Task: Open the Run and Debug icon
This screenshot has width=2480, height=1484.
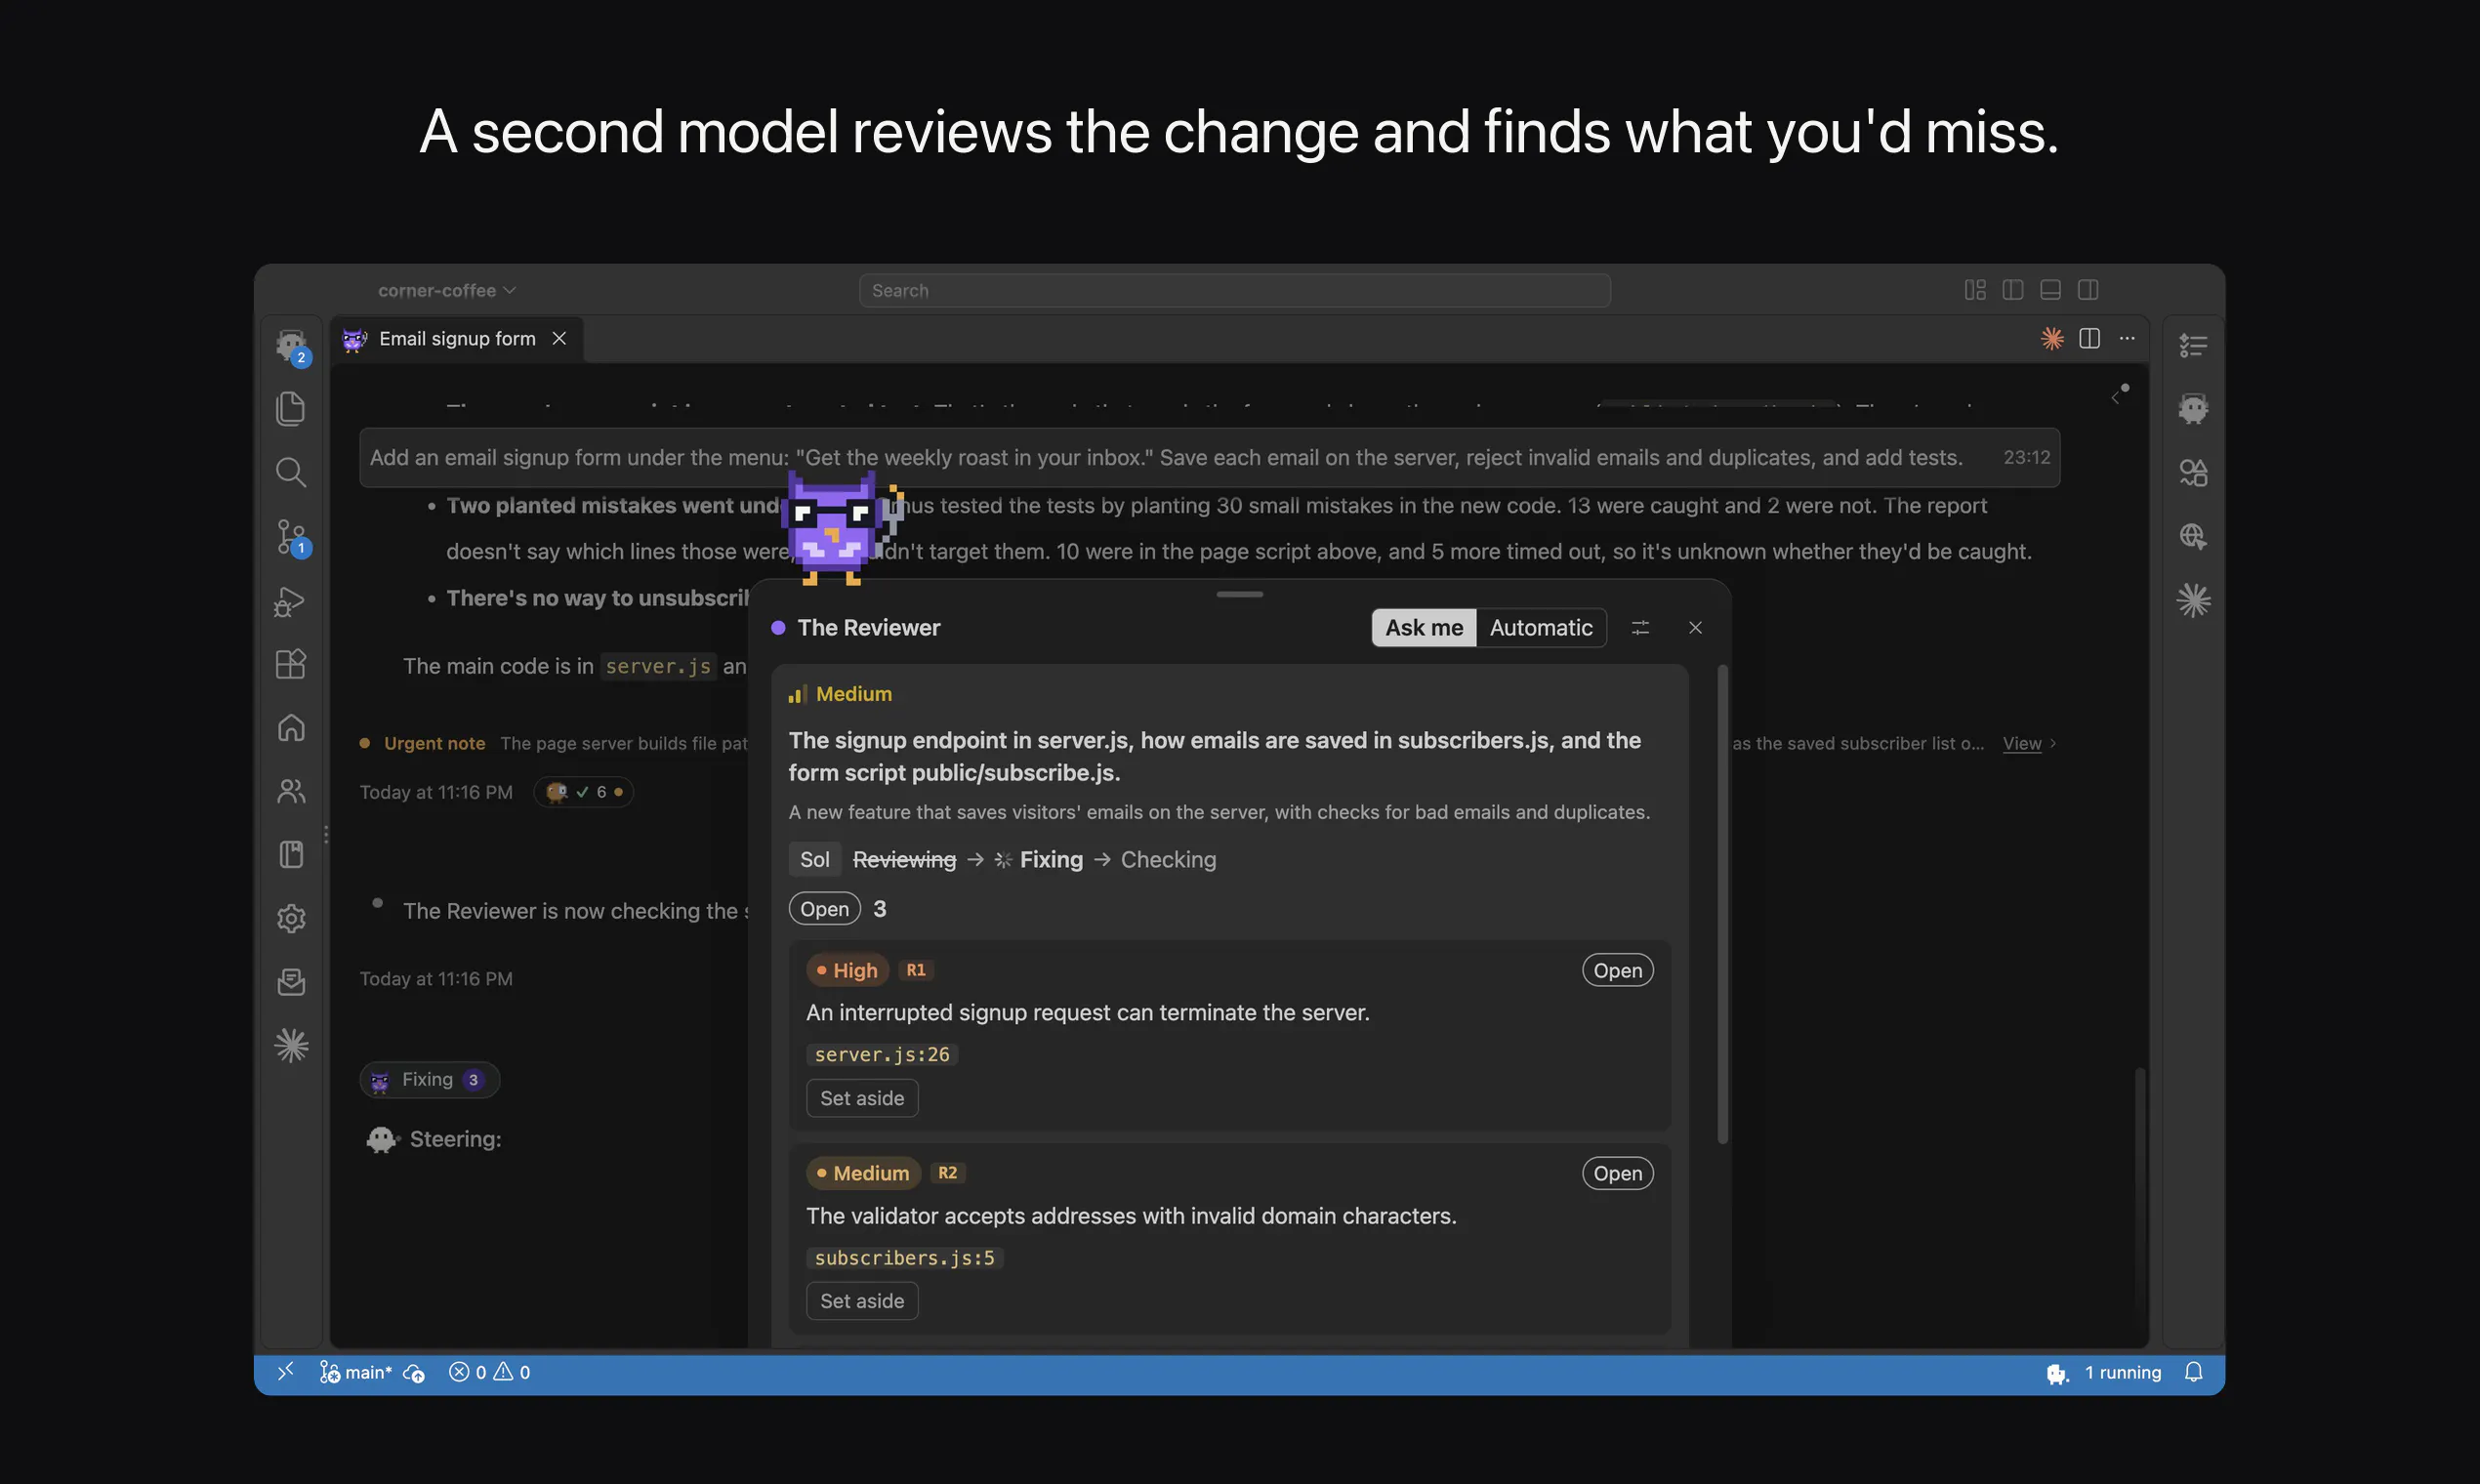Action: (x=290, y=601)
